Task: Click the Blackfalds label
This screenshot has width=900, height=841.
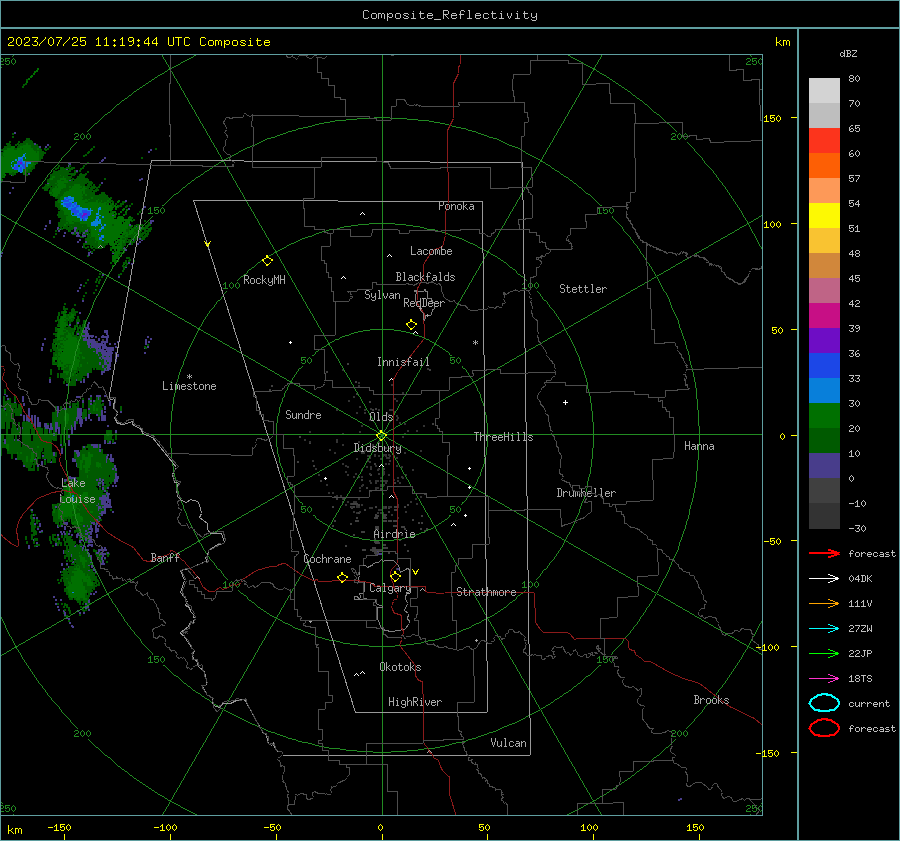Action: (x=425, y=277)
